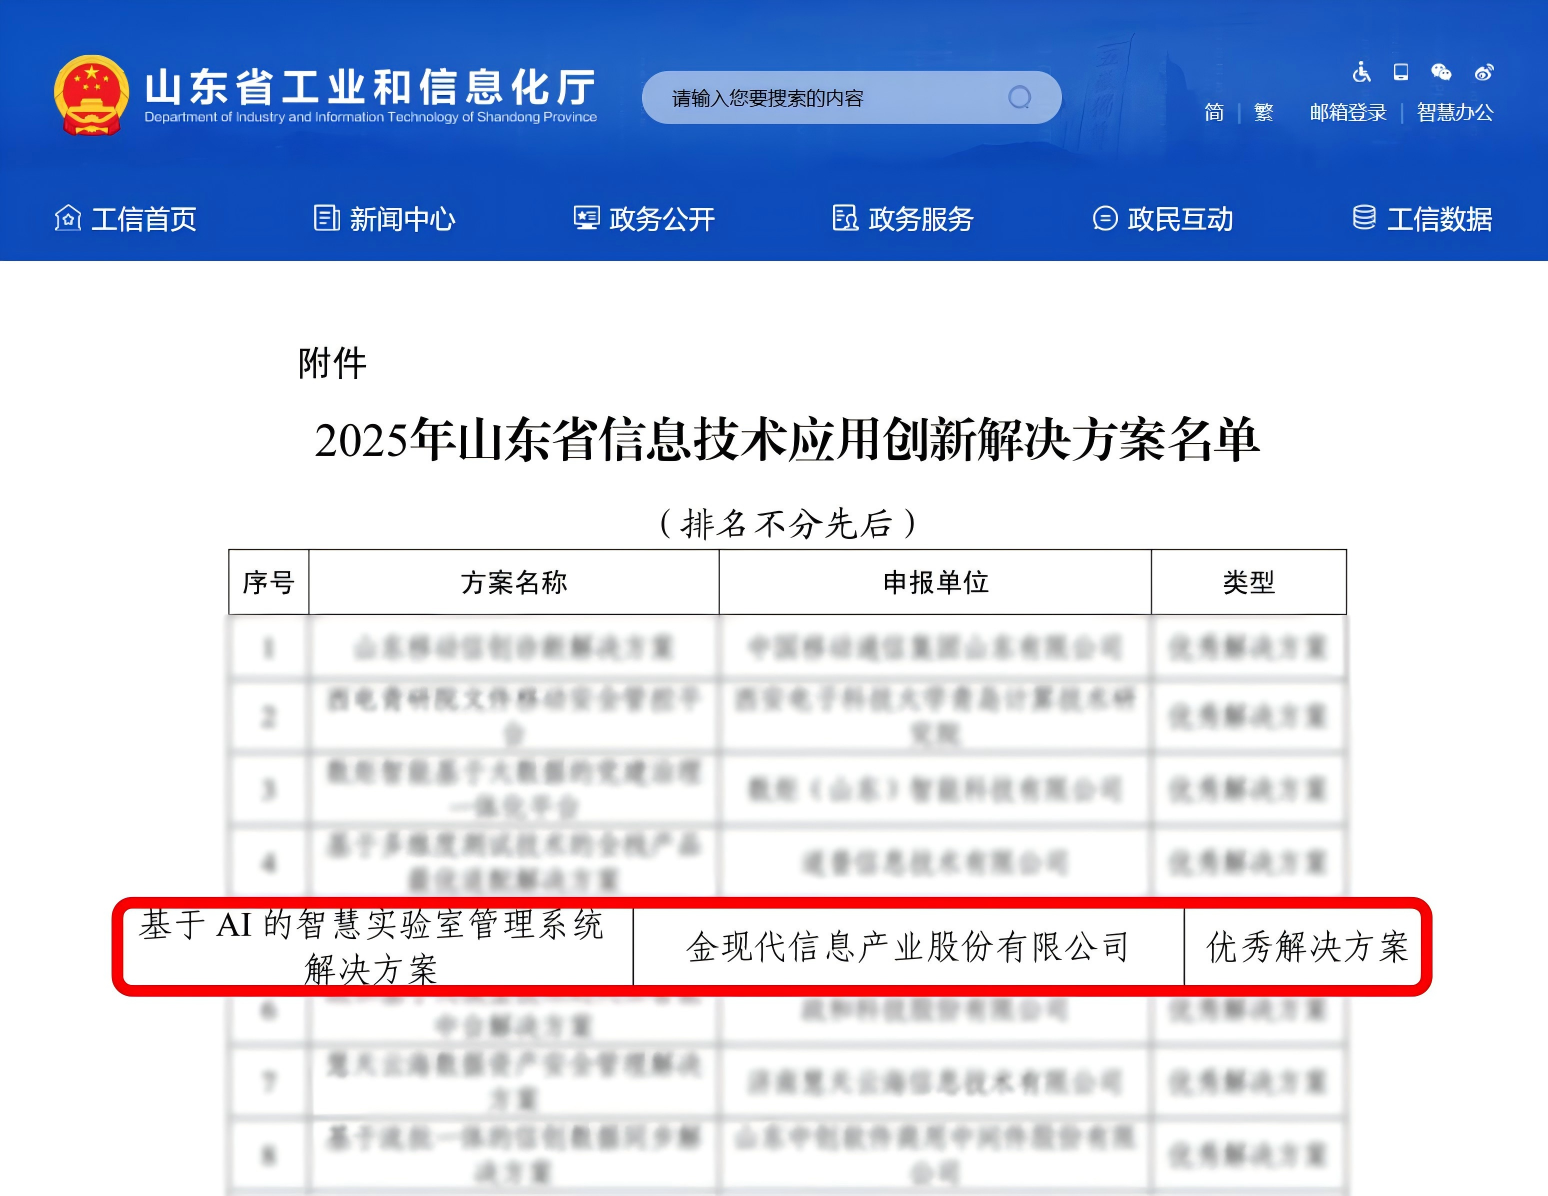Open the 新闻中心 menu
Image resolution: width=1548 pixels, height=1196 pixels.
point(385,219)
